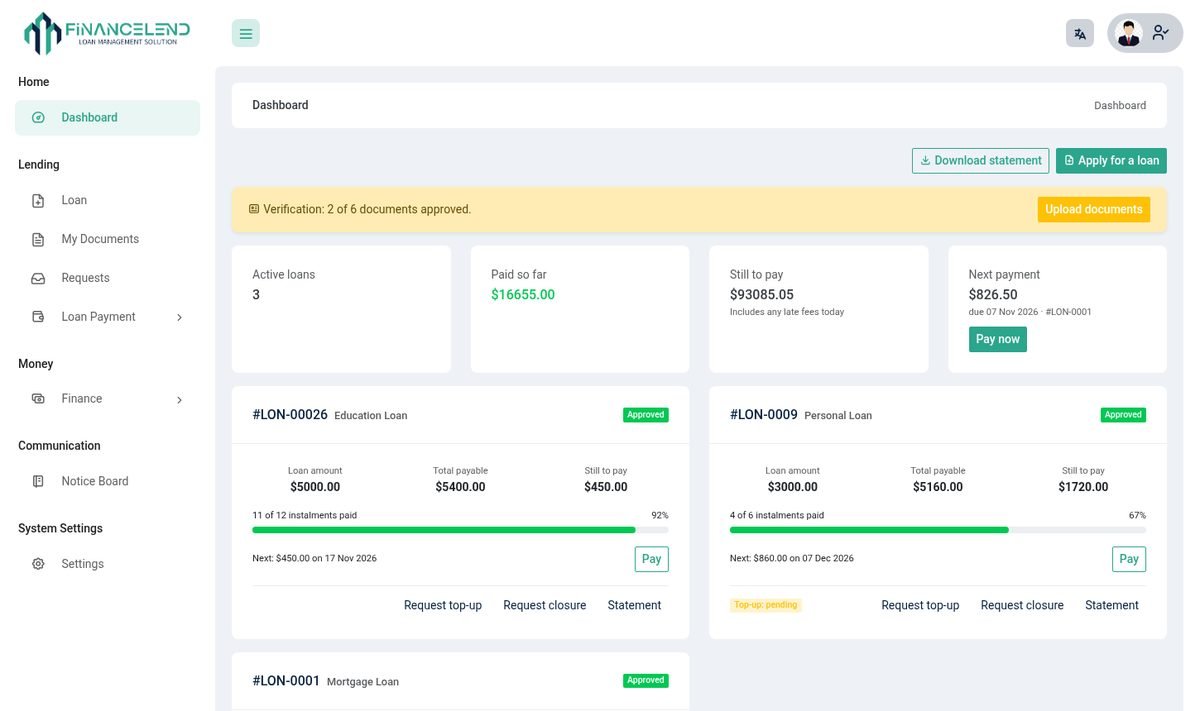Click Total payable $5160.00 value

[x=938, y=487]
